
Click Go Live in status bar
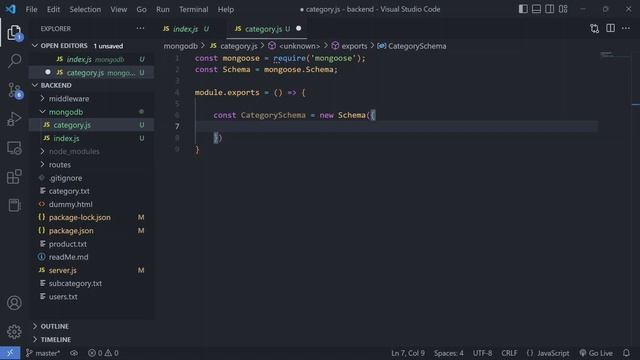coord(596,353)
